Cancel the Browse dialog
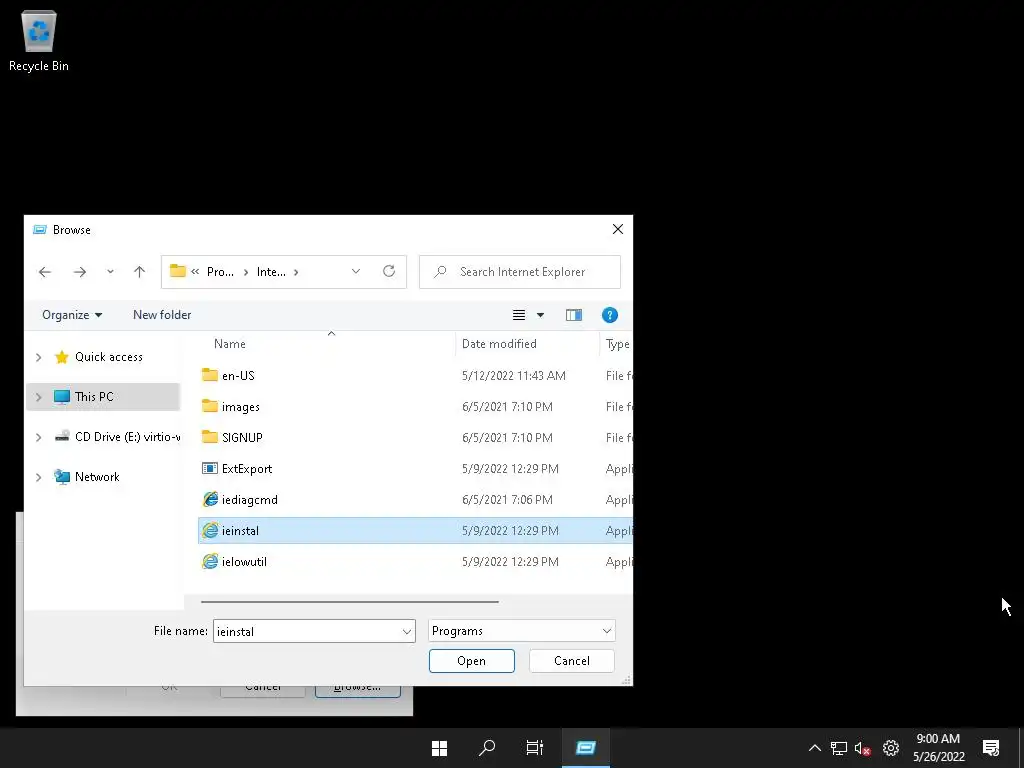Viewport: 1024px width, 768px height. coord(571,661)
